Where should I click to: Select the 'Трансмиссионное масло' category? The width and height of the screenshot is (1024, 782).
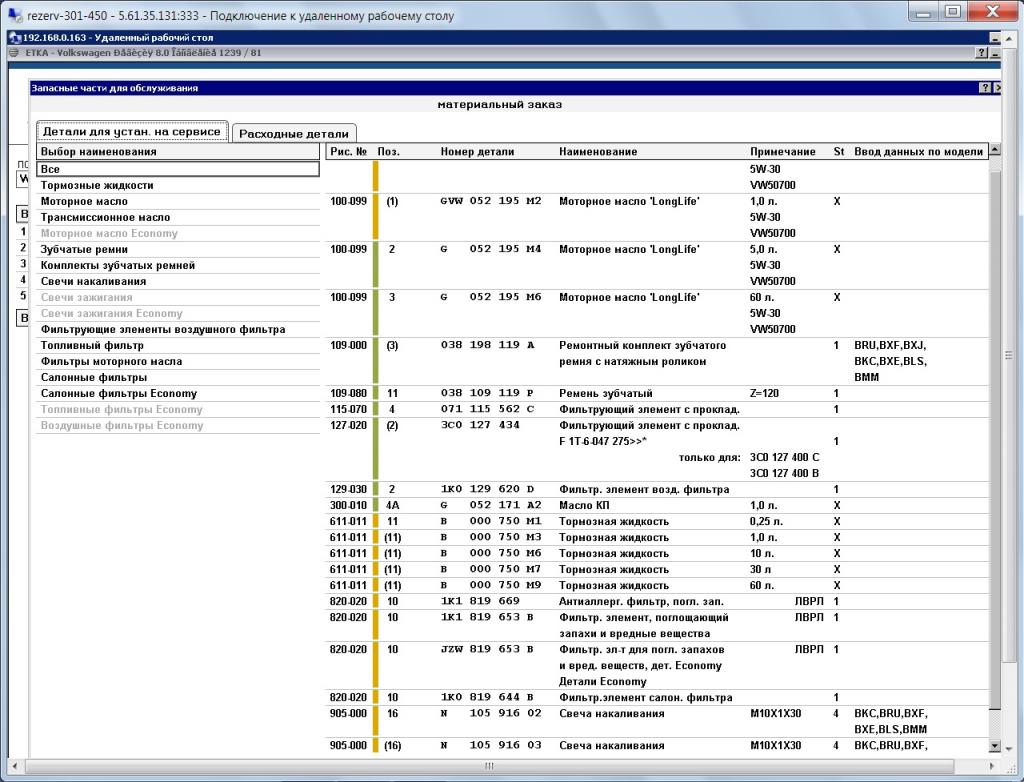(178, 217)
